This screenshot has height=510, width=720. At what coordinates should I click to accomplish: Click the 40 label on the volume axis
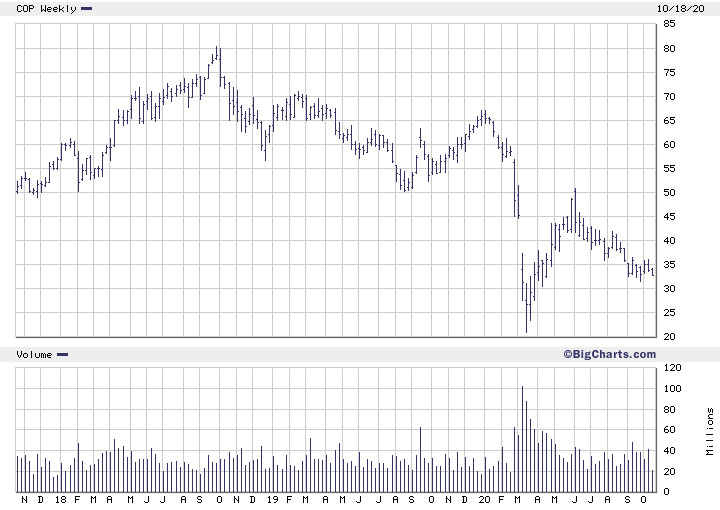[669, 450]
